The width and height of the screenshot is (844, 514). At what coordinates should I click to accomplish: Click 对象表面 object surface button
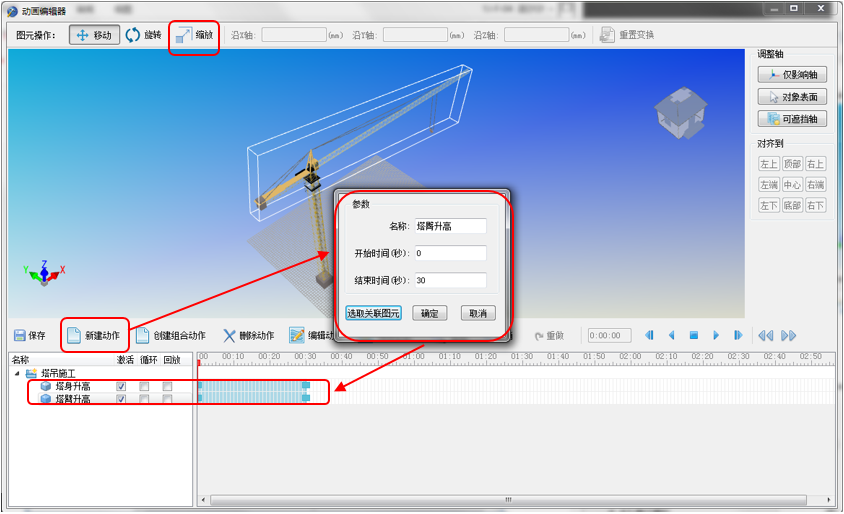click(792, 97)
